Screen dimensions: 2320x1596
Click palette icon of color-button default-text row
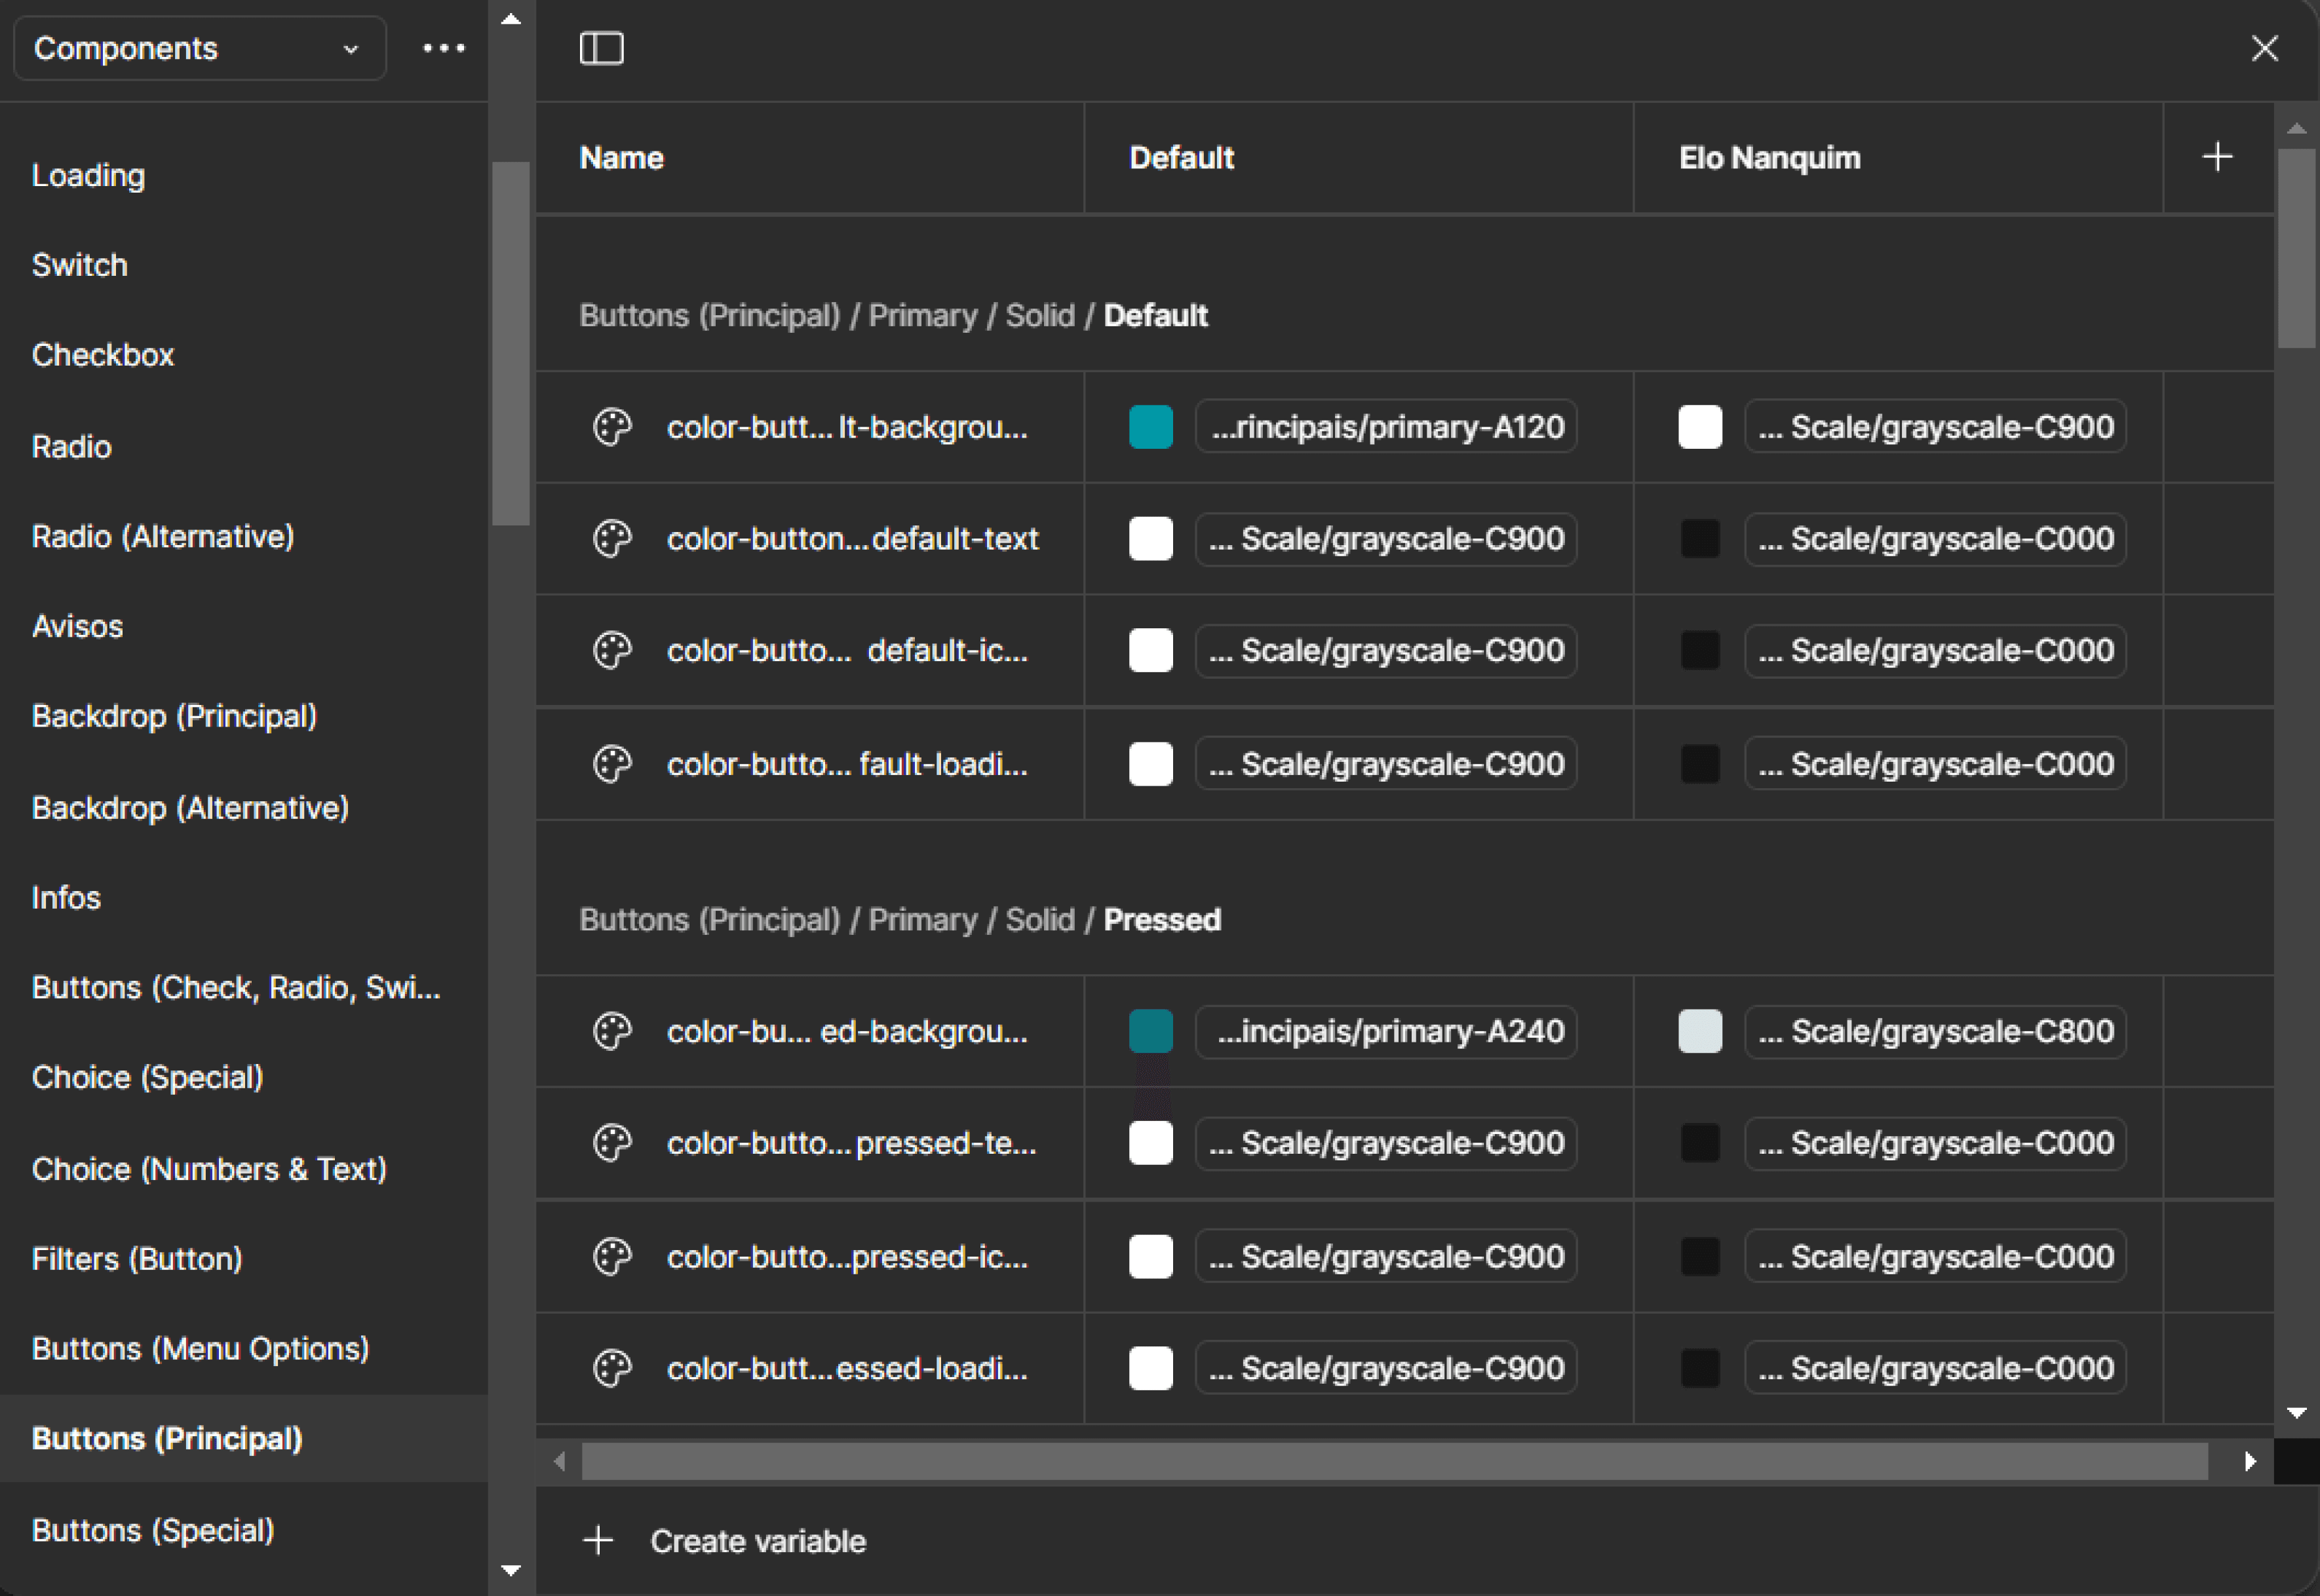pos(612,539)
